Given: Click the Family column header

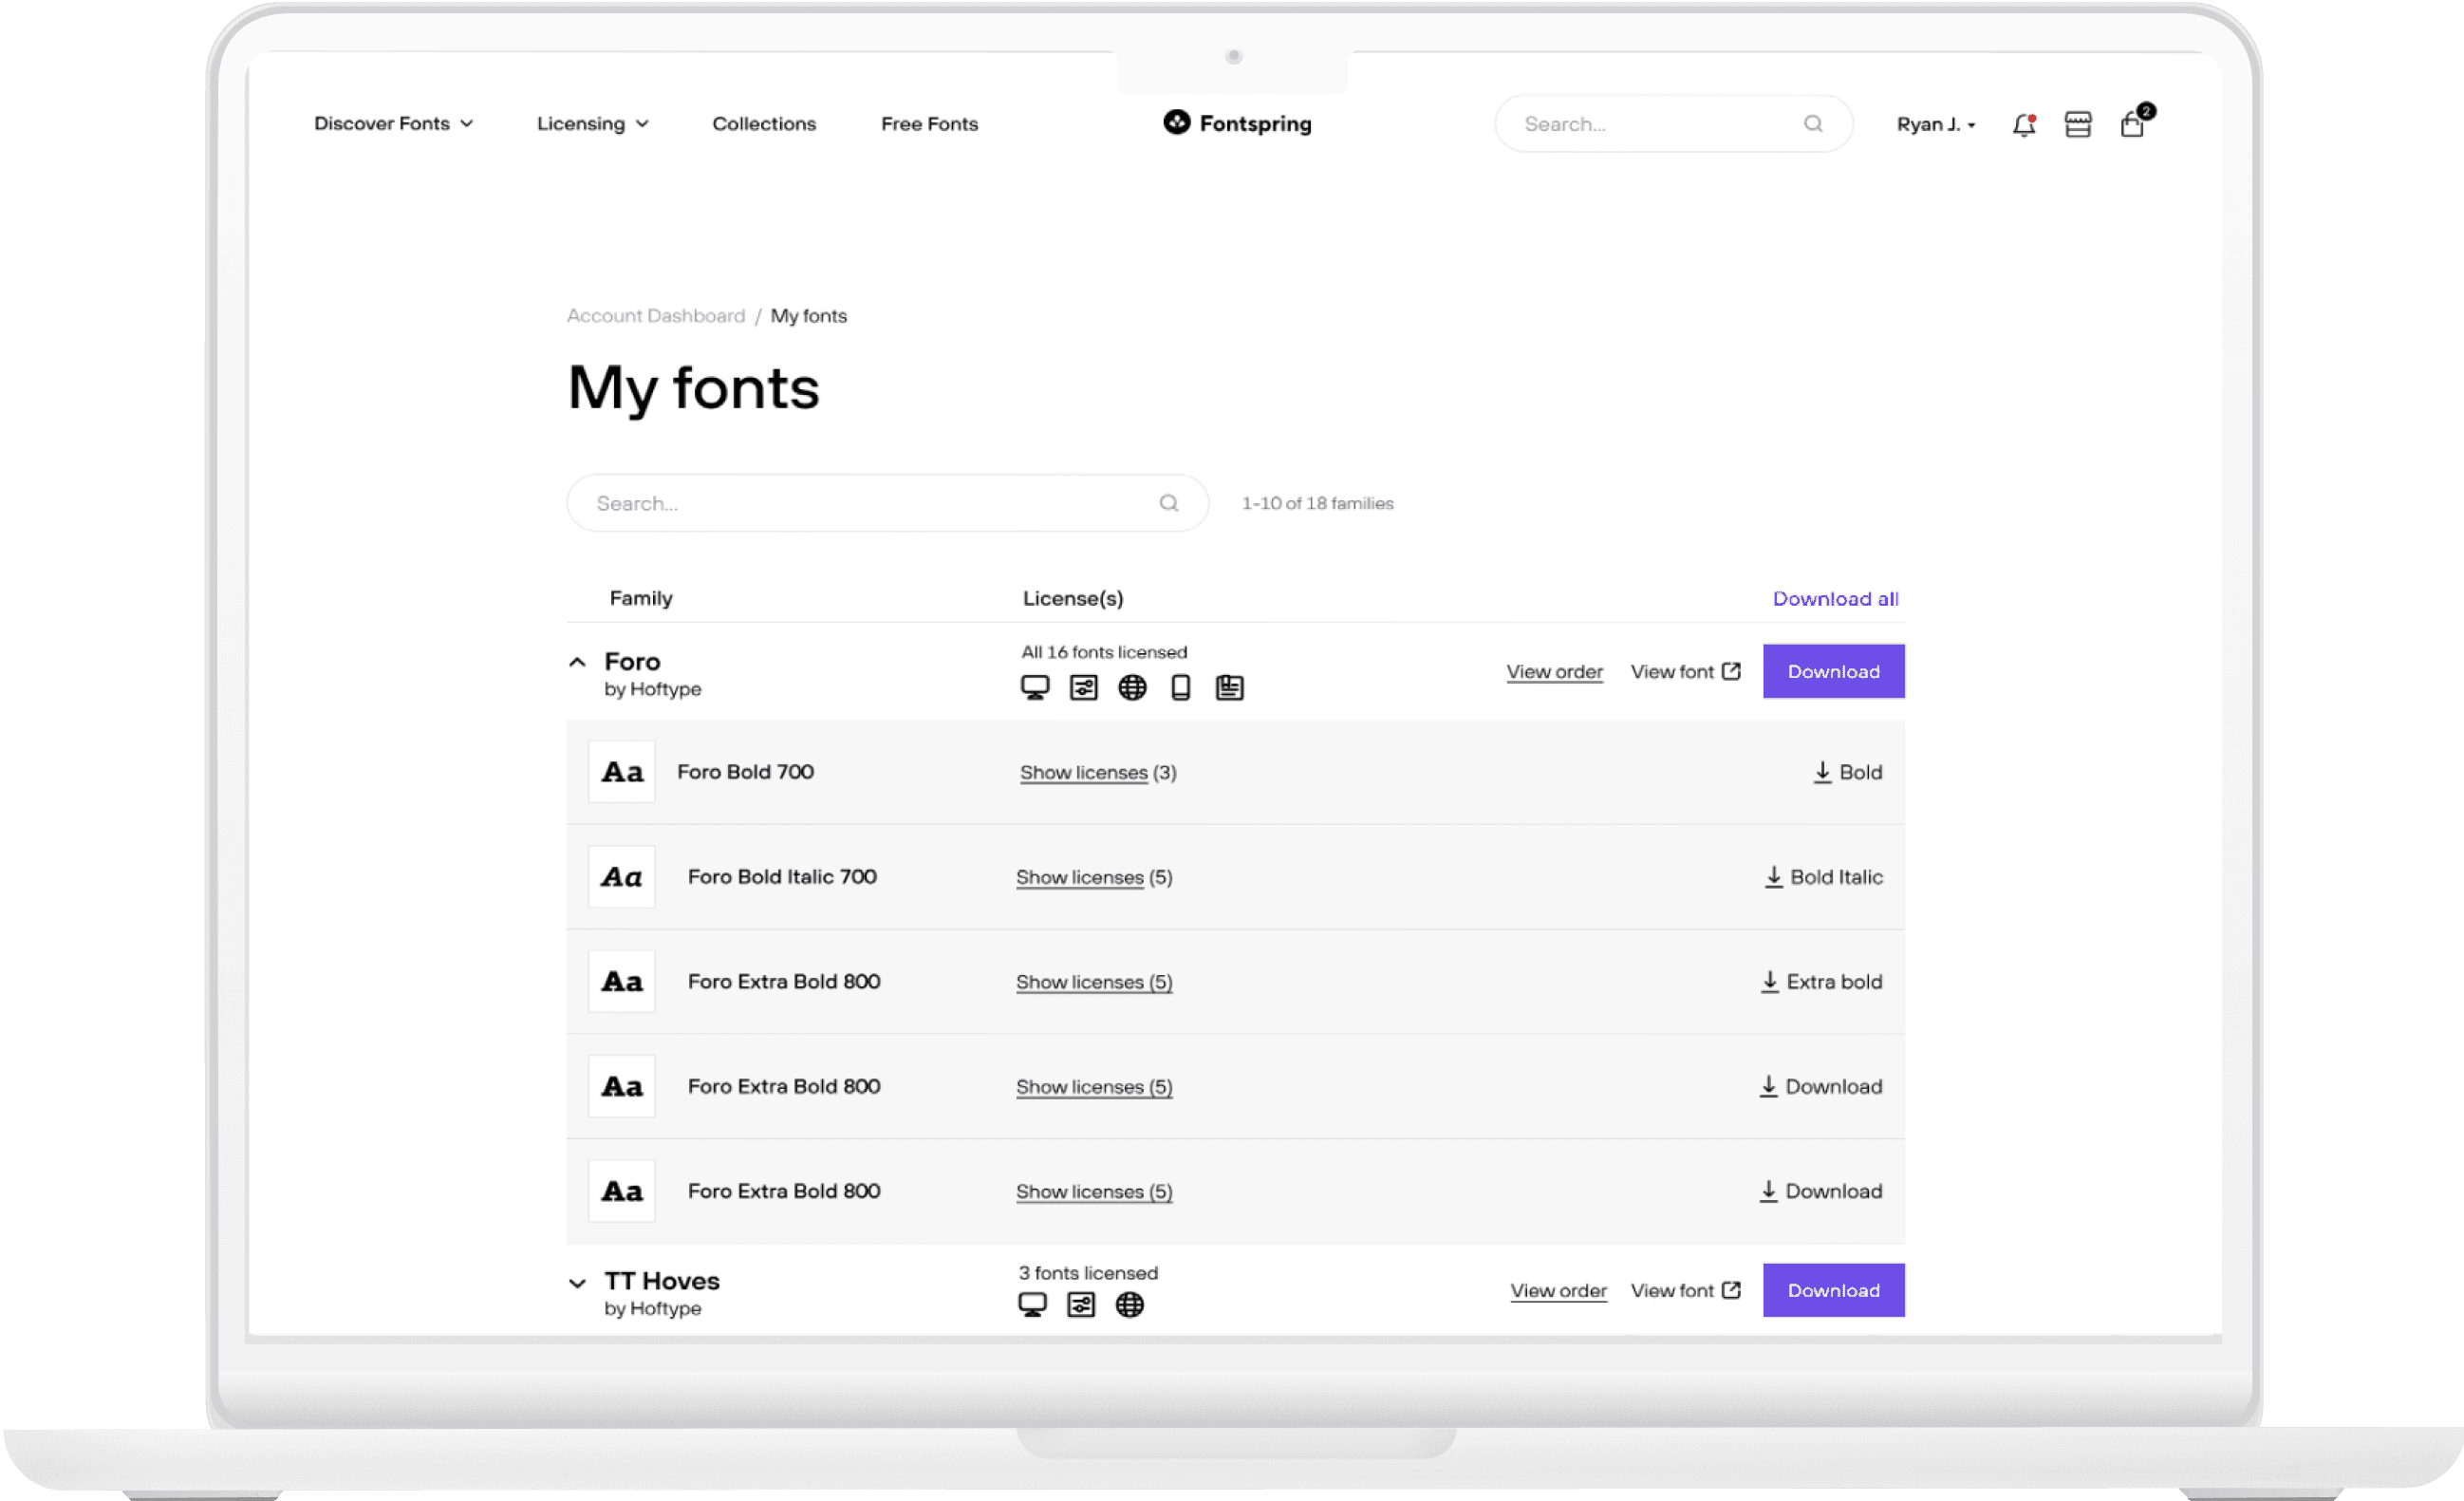Looking at the screenshot, I should coord(641,598).
